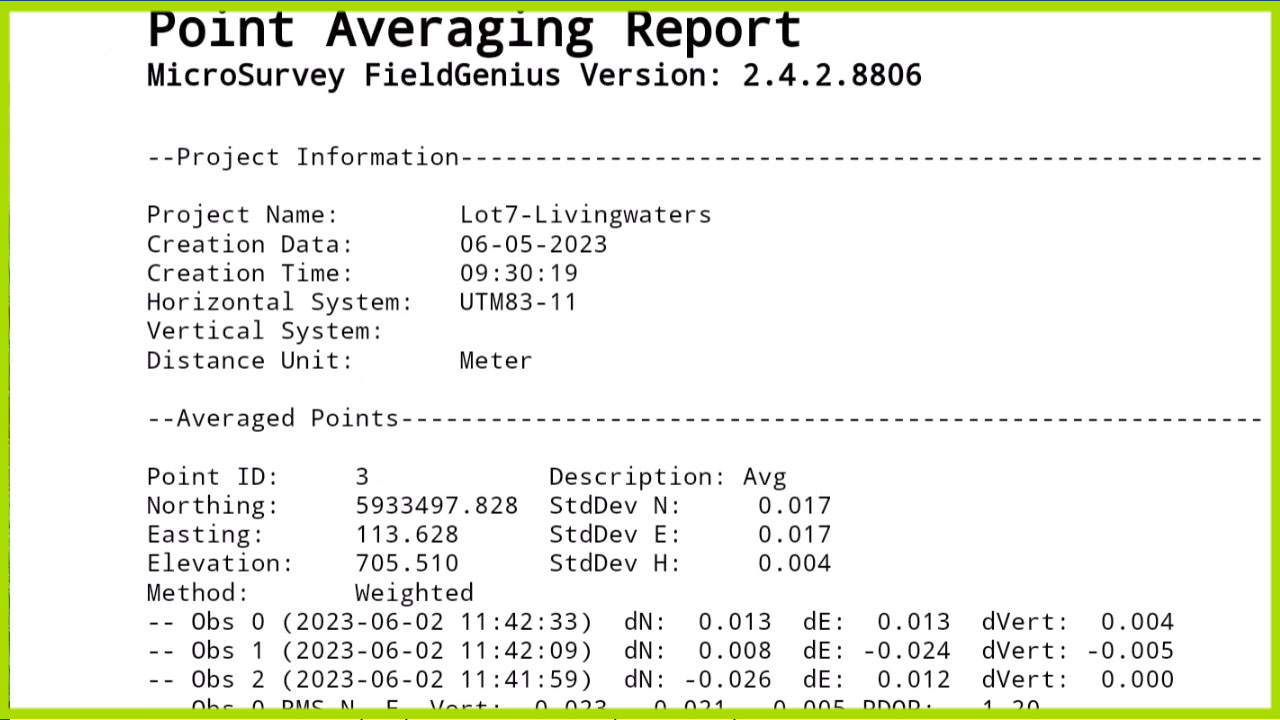Click the Easting value 113.628
This screenshot has height=720, width=1280.
pyautogui.click(x=407, y=535)
